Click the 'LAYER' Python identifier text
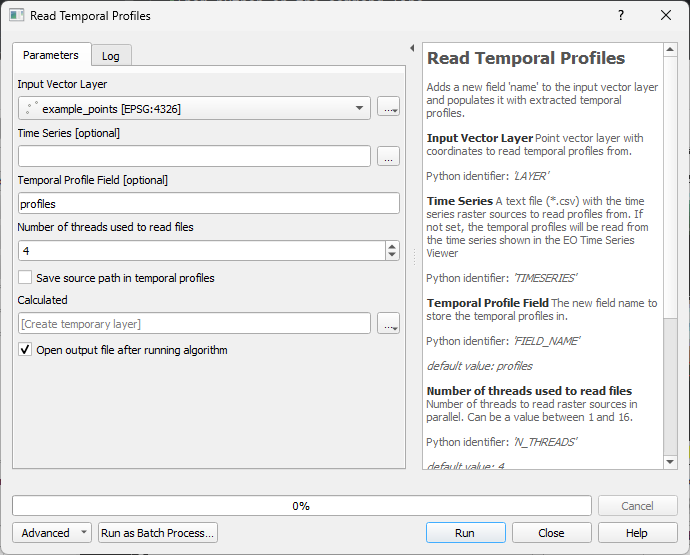 pyautogui.click(x=532, y=176)
